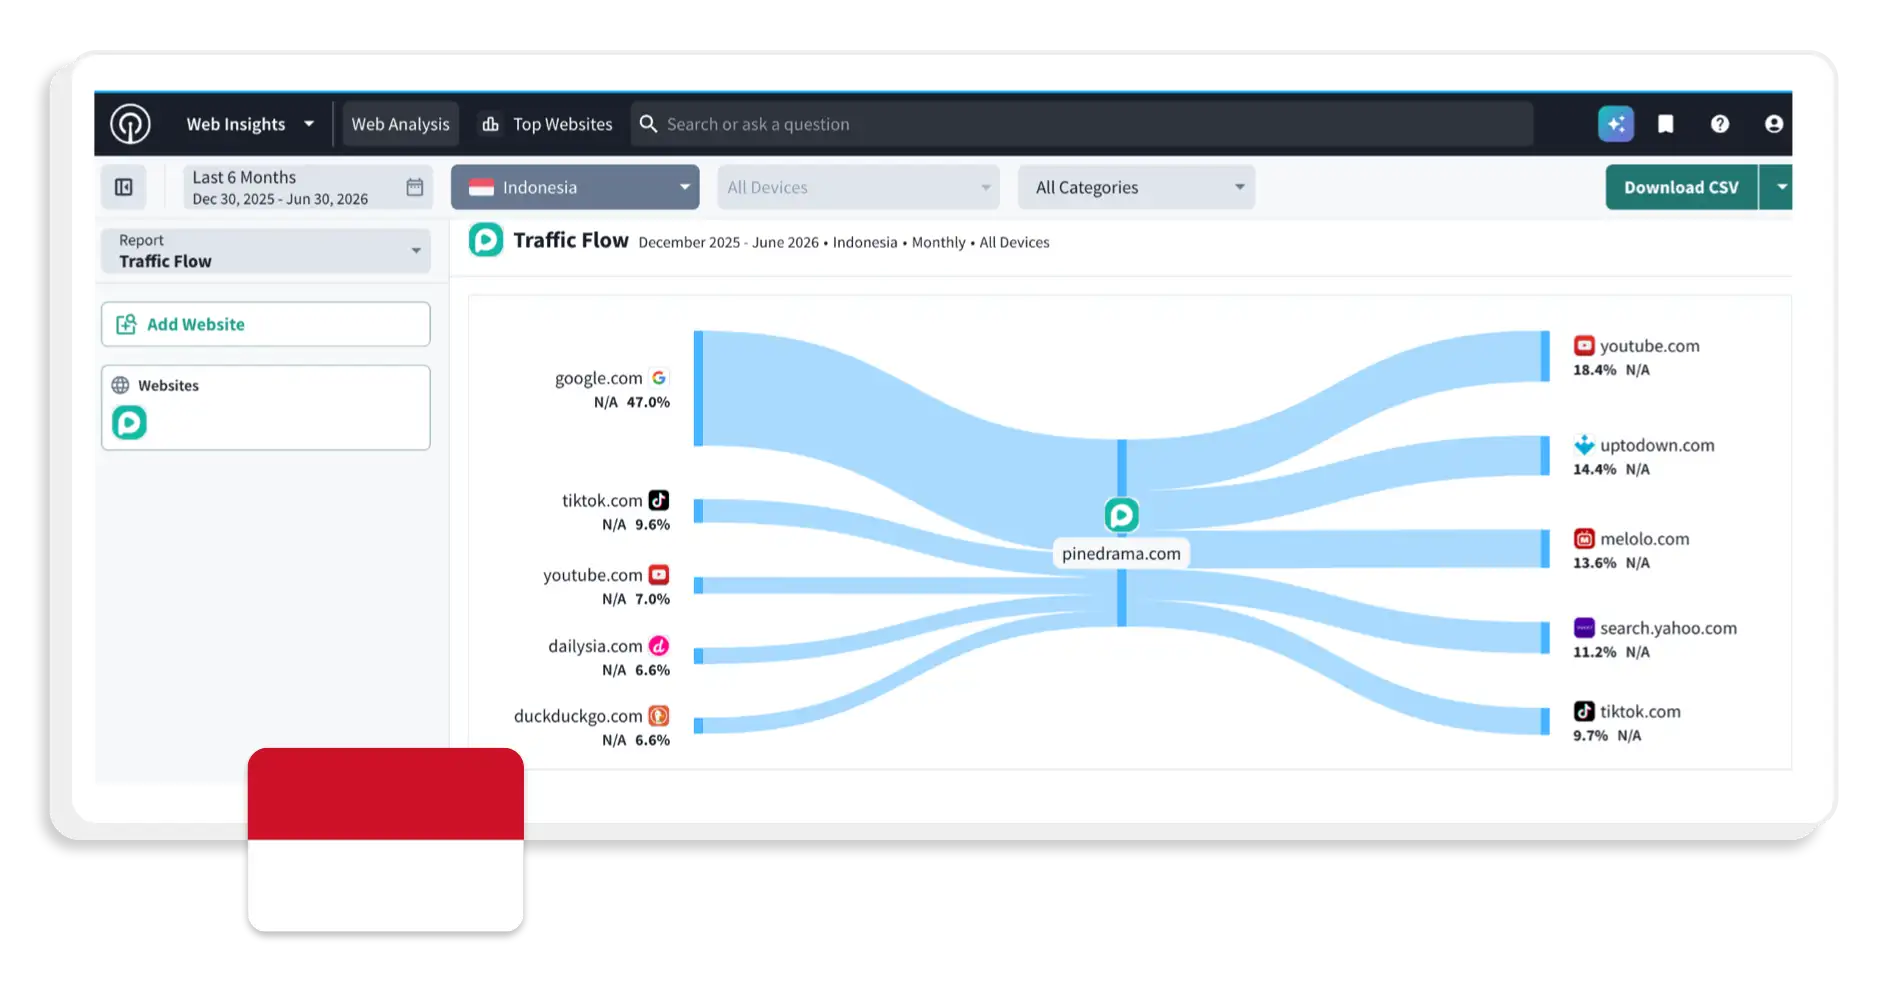Click the pinedrama.com center label
1888x996 pixels.
[x=1121, y=554]
